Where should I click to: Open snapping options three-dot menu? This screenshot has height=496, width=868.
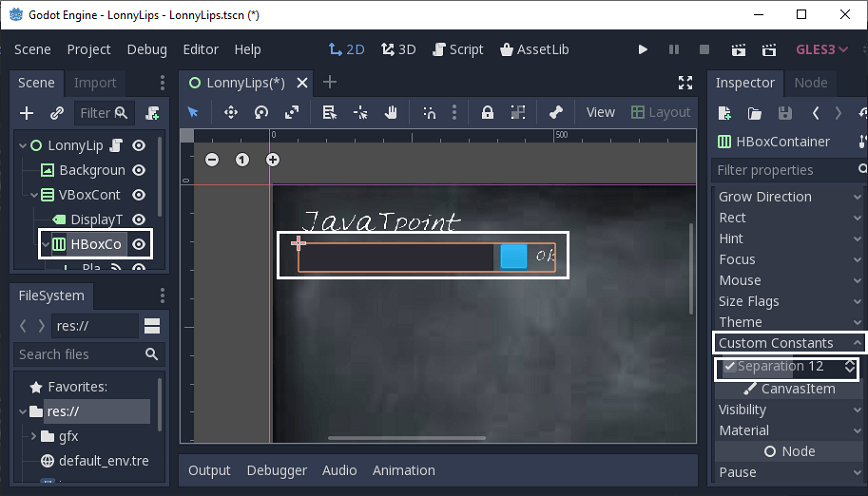pos(454,112)
